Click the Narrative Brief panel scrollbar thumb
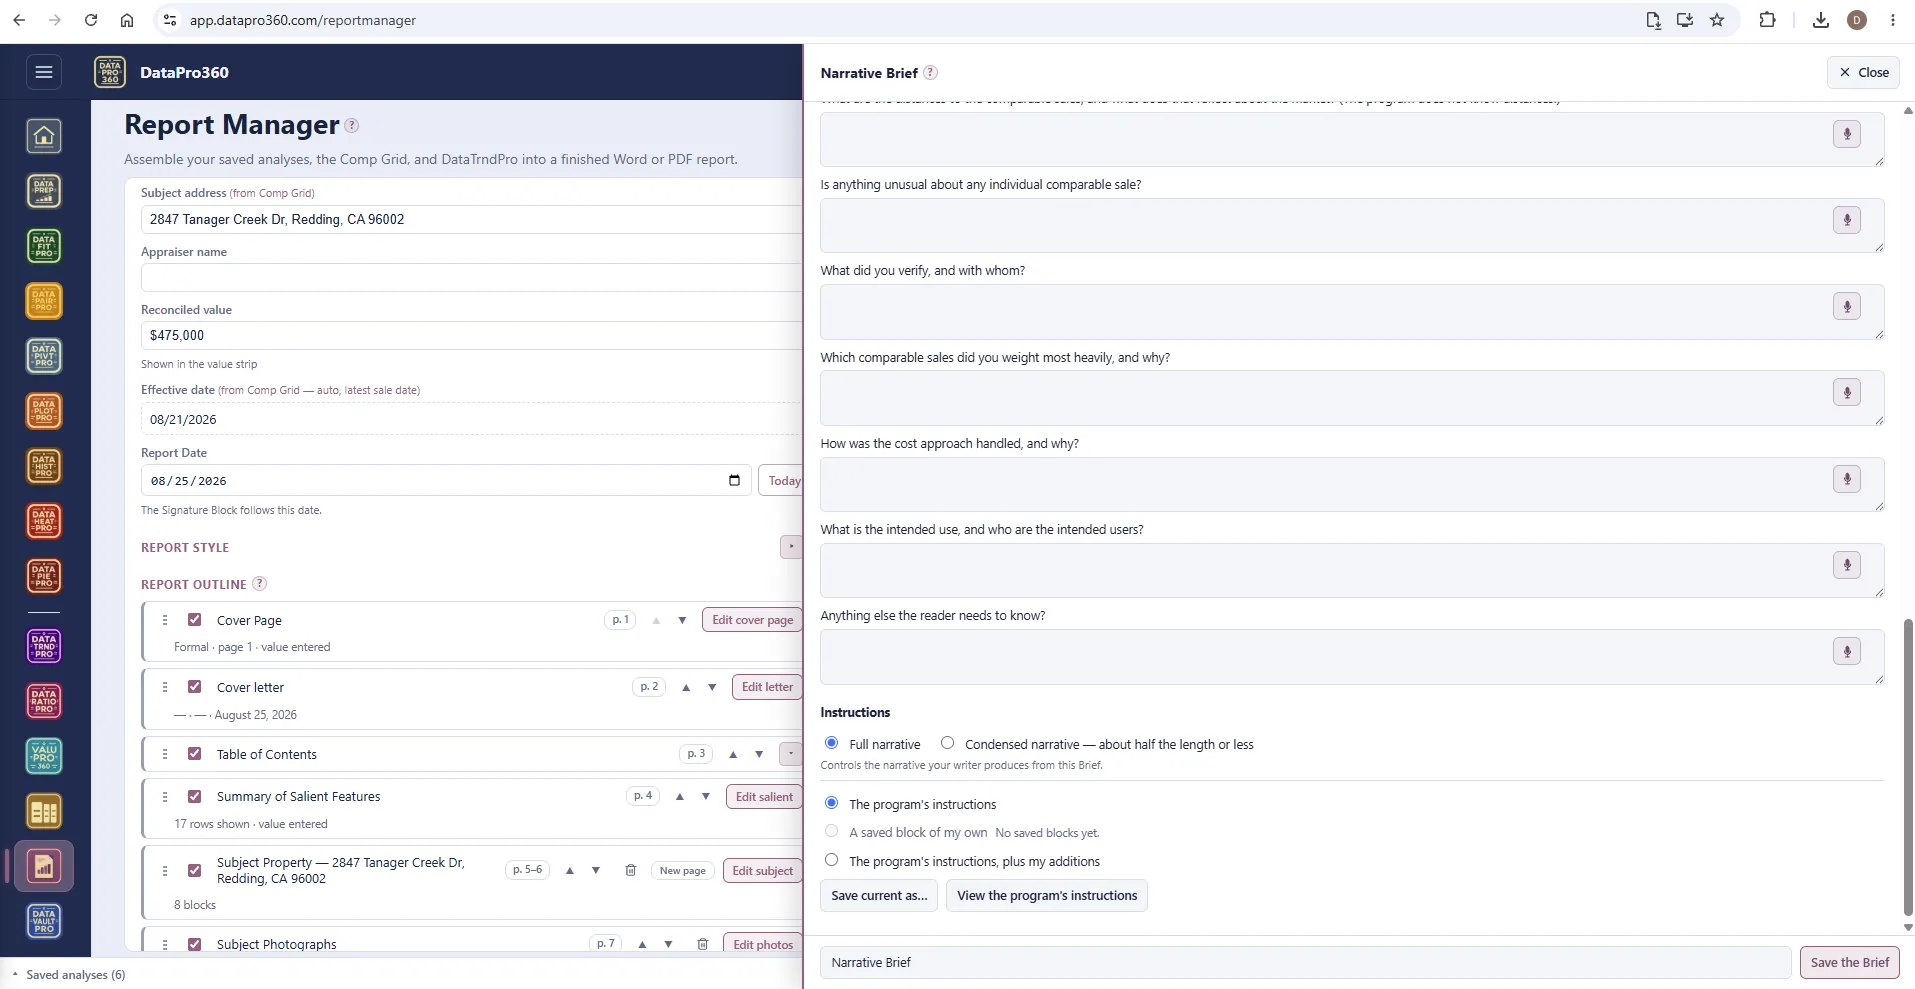 1908,767
